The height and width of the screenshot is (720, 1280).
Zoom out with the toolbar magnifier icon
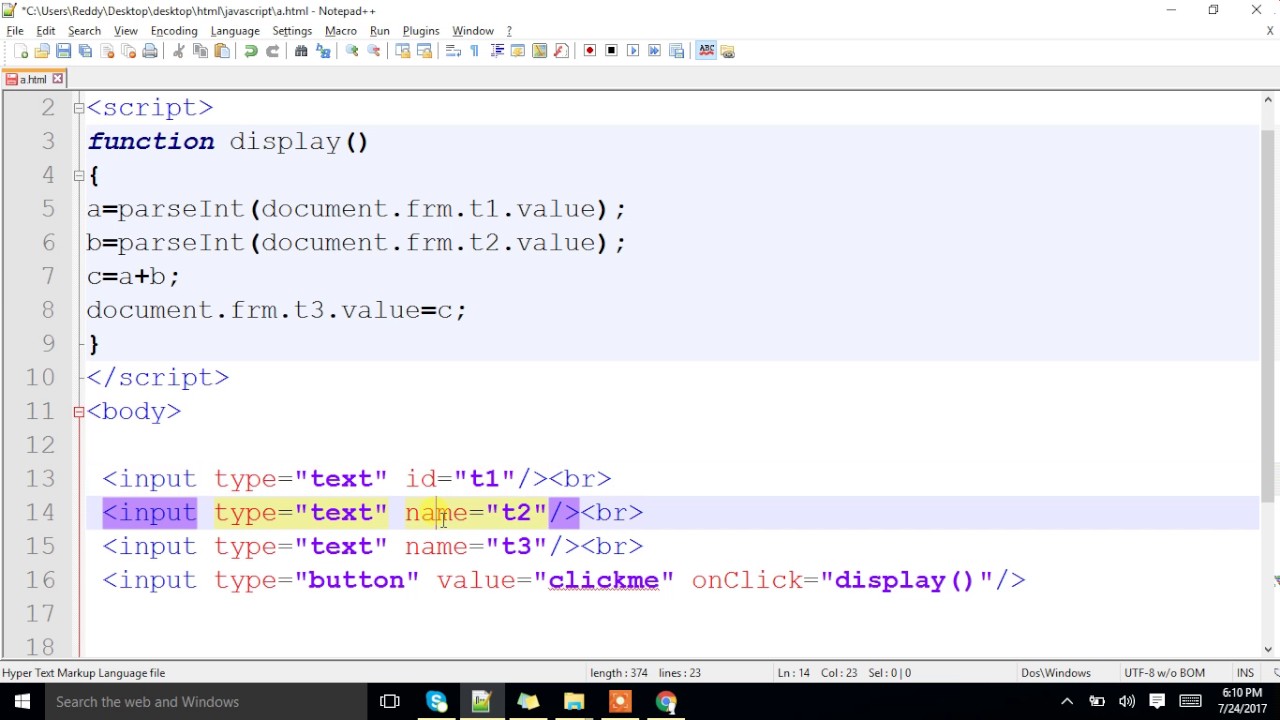click(374, 51)
